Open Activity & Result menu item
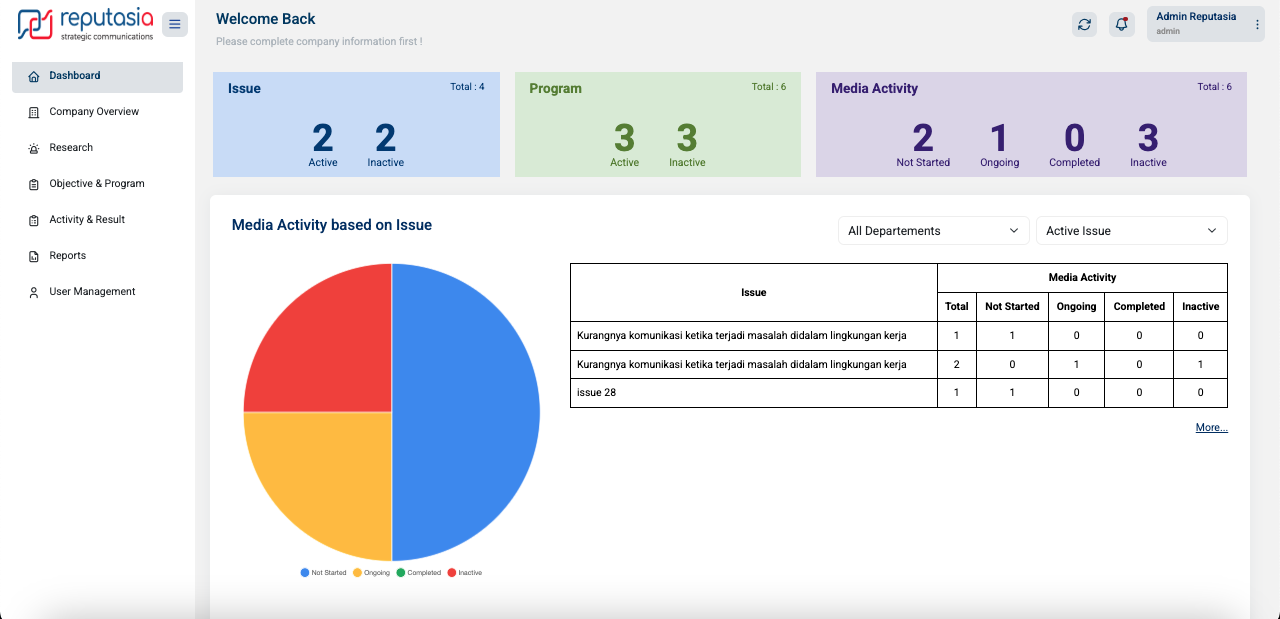 click(x=87, y=220)
